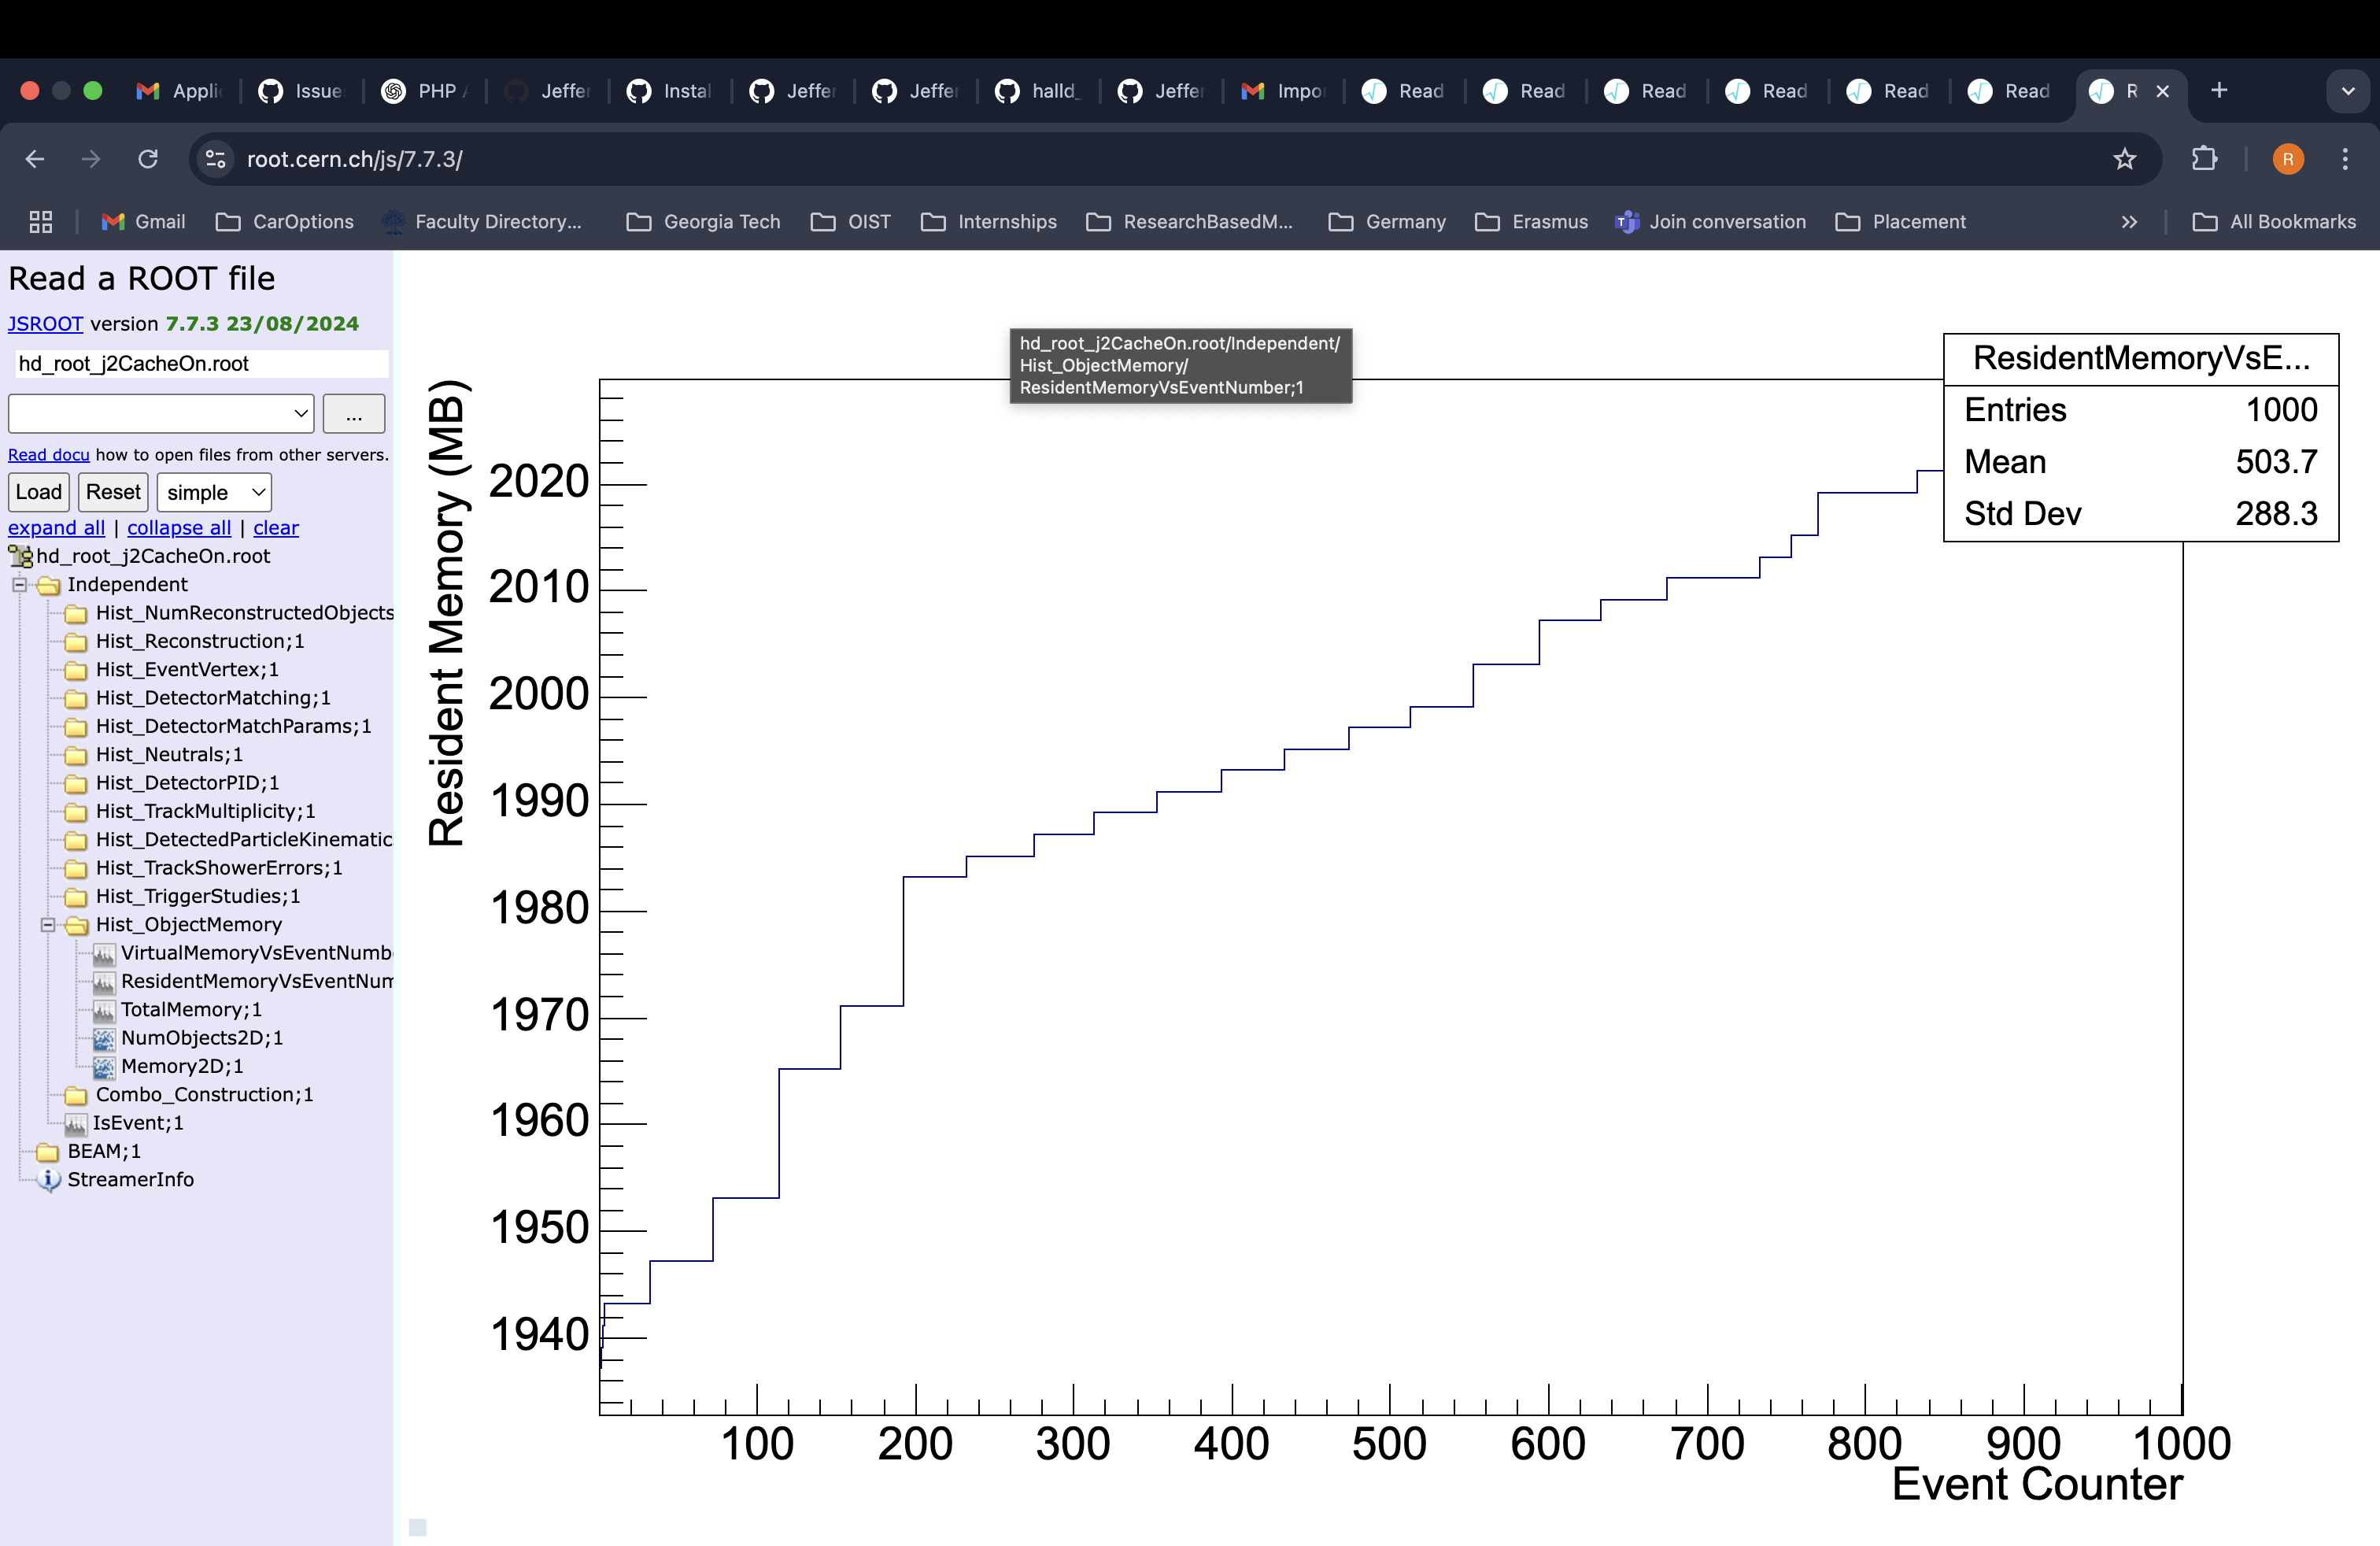Bookmark page with the star icon
This screenshot has height=1546, width=2380.
(2124, 159)
